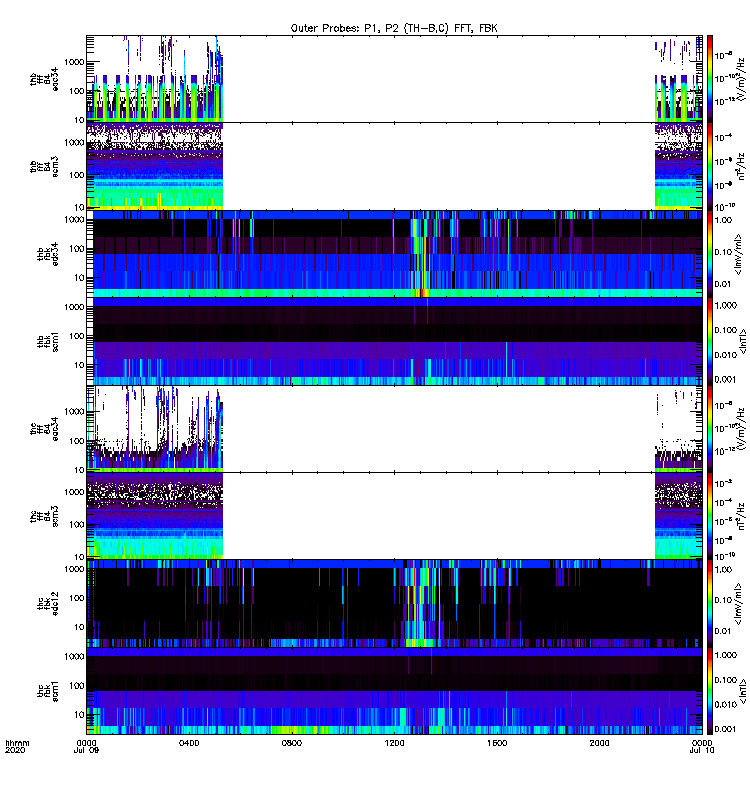Click the '0000 Jul 10' time axis label
Image resolution: width=750 pixels, height=800 pixels.
[x=702, y=746]
